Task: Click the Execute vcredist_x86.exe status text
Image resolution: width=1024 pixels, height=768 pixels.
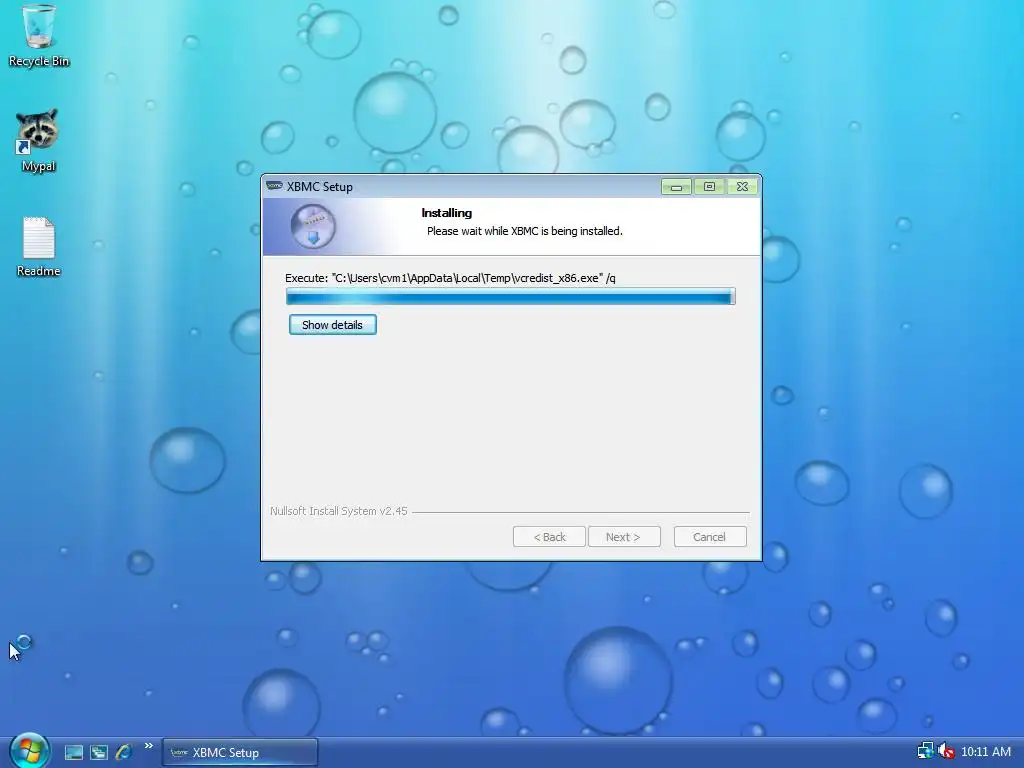Action: click(x=451, y=278)
